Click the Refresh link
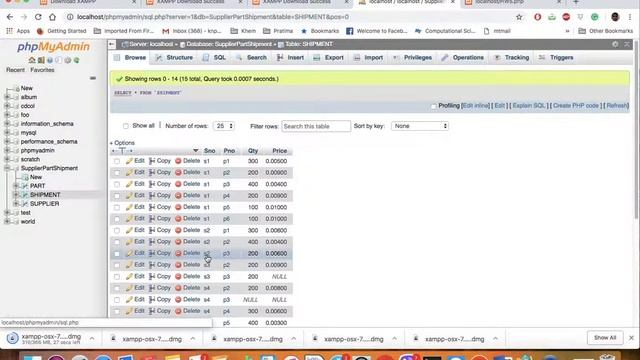 (616, 106)
